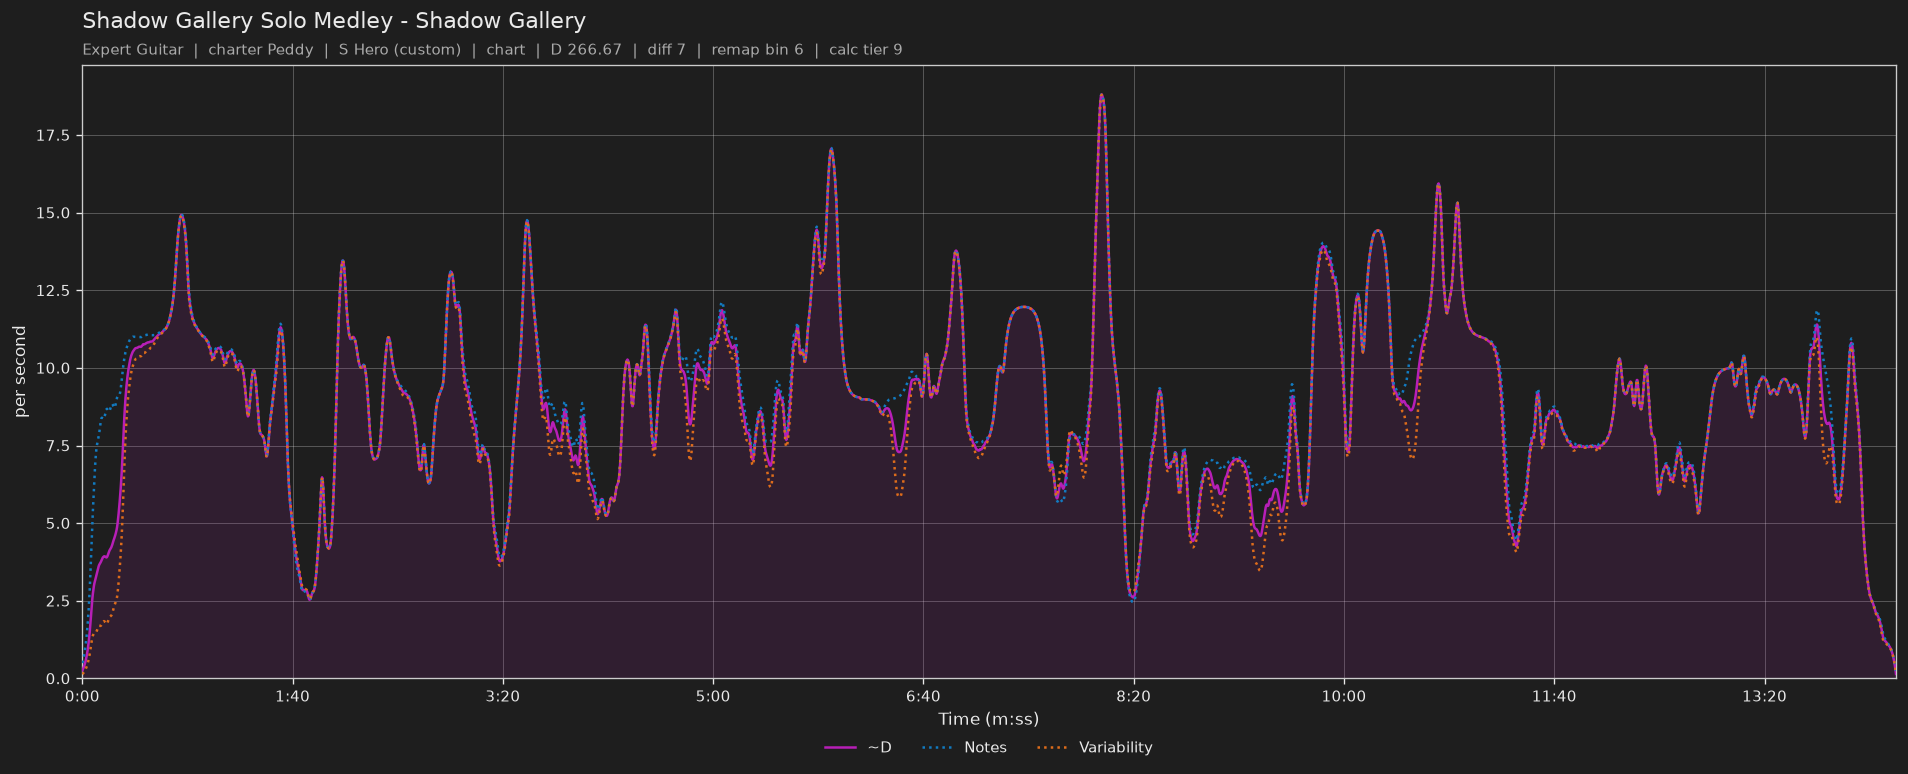The width and height of the screenshot is (1908, 774).
Task: Click the 'Expert Guitar' subtitle text
Action: (133, 50)
